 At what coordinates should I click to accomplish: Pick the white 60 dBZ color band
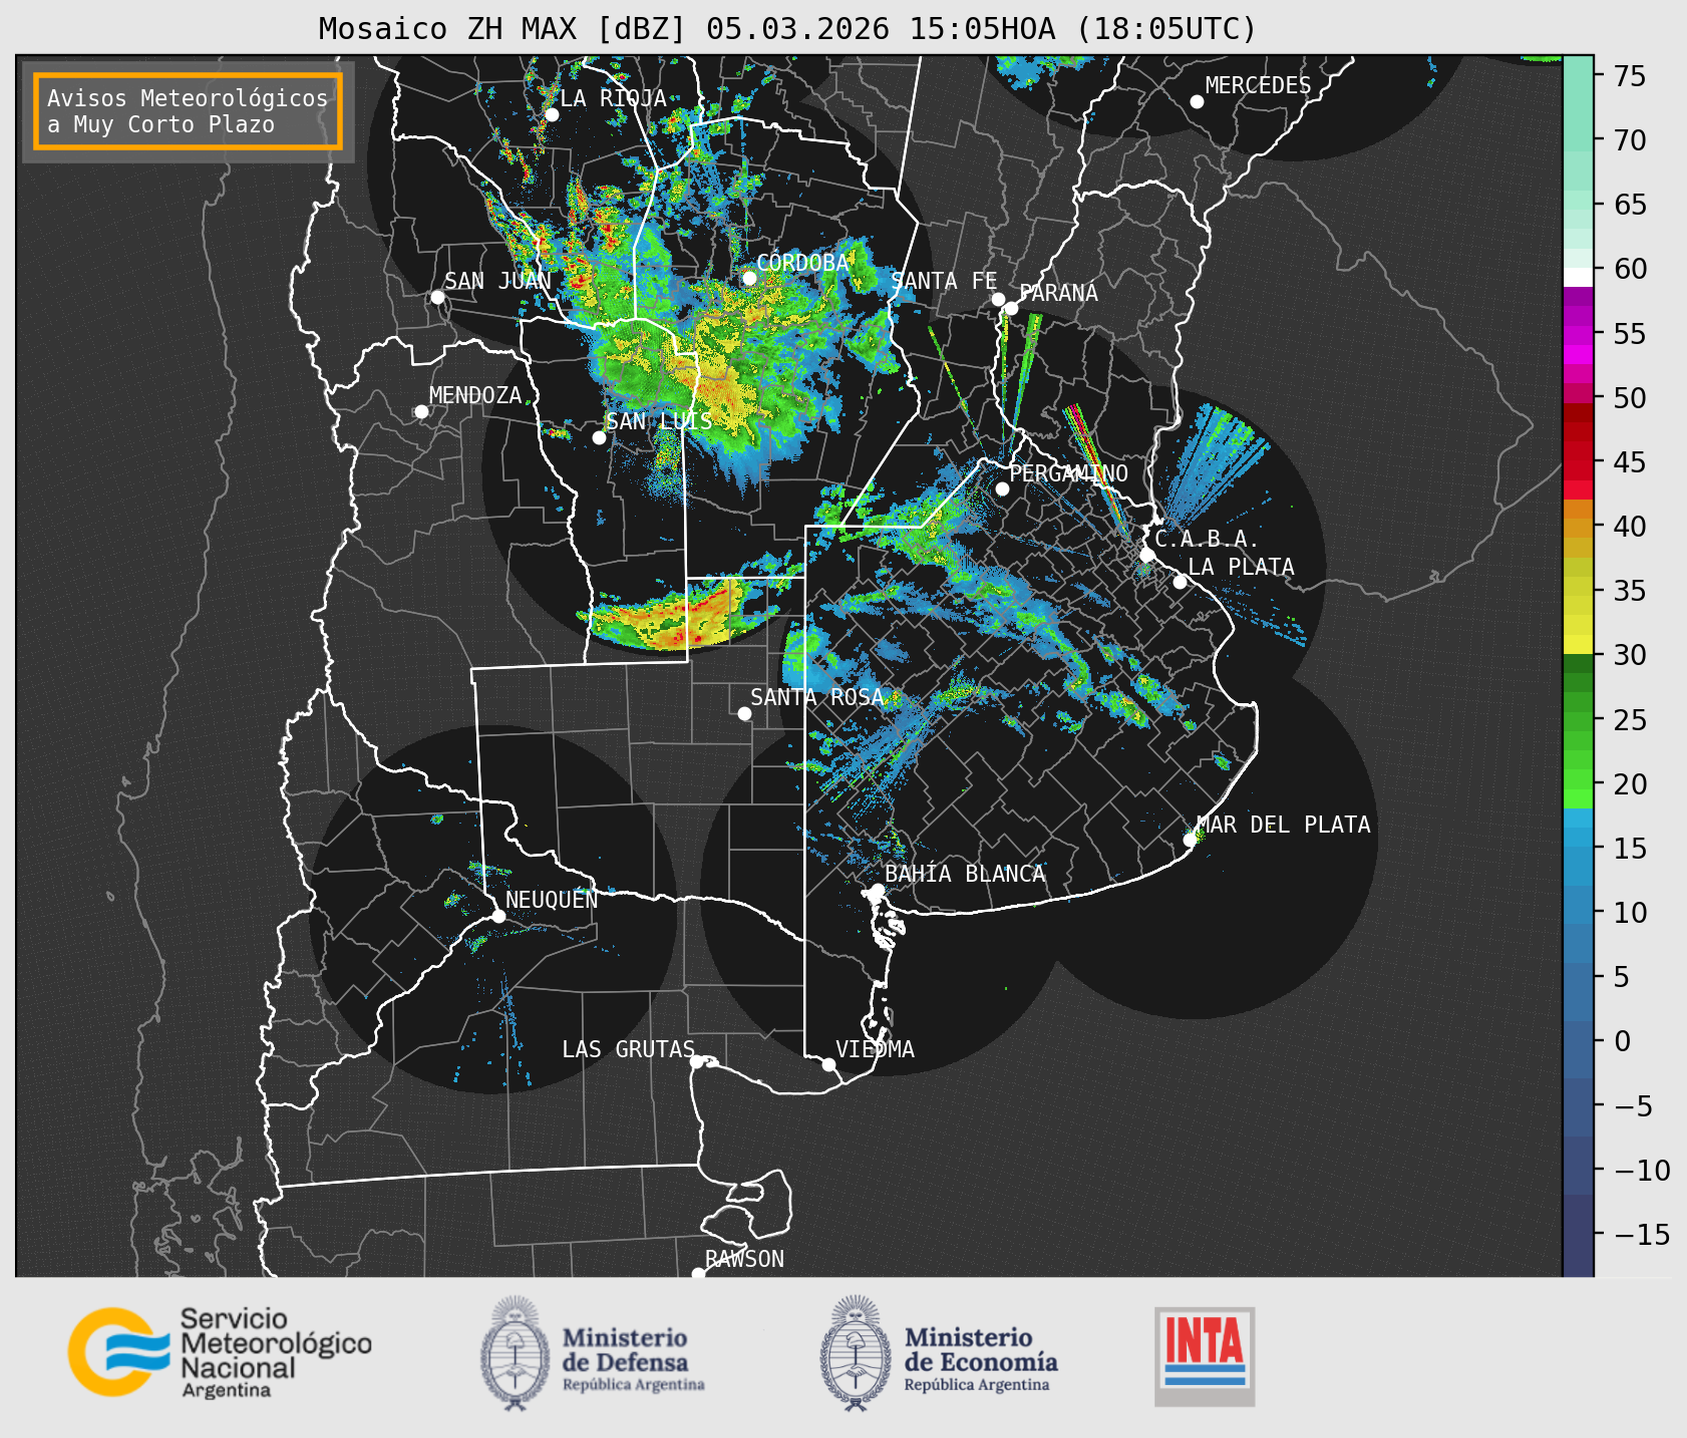(1578, 277)
